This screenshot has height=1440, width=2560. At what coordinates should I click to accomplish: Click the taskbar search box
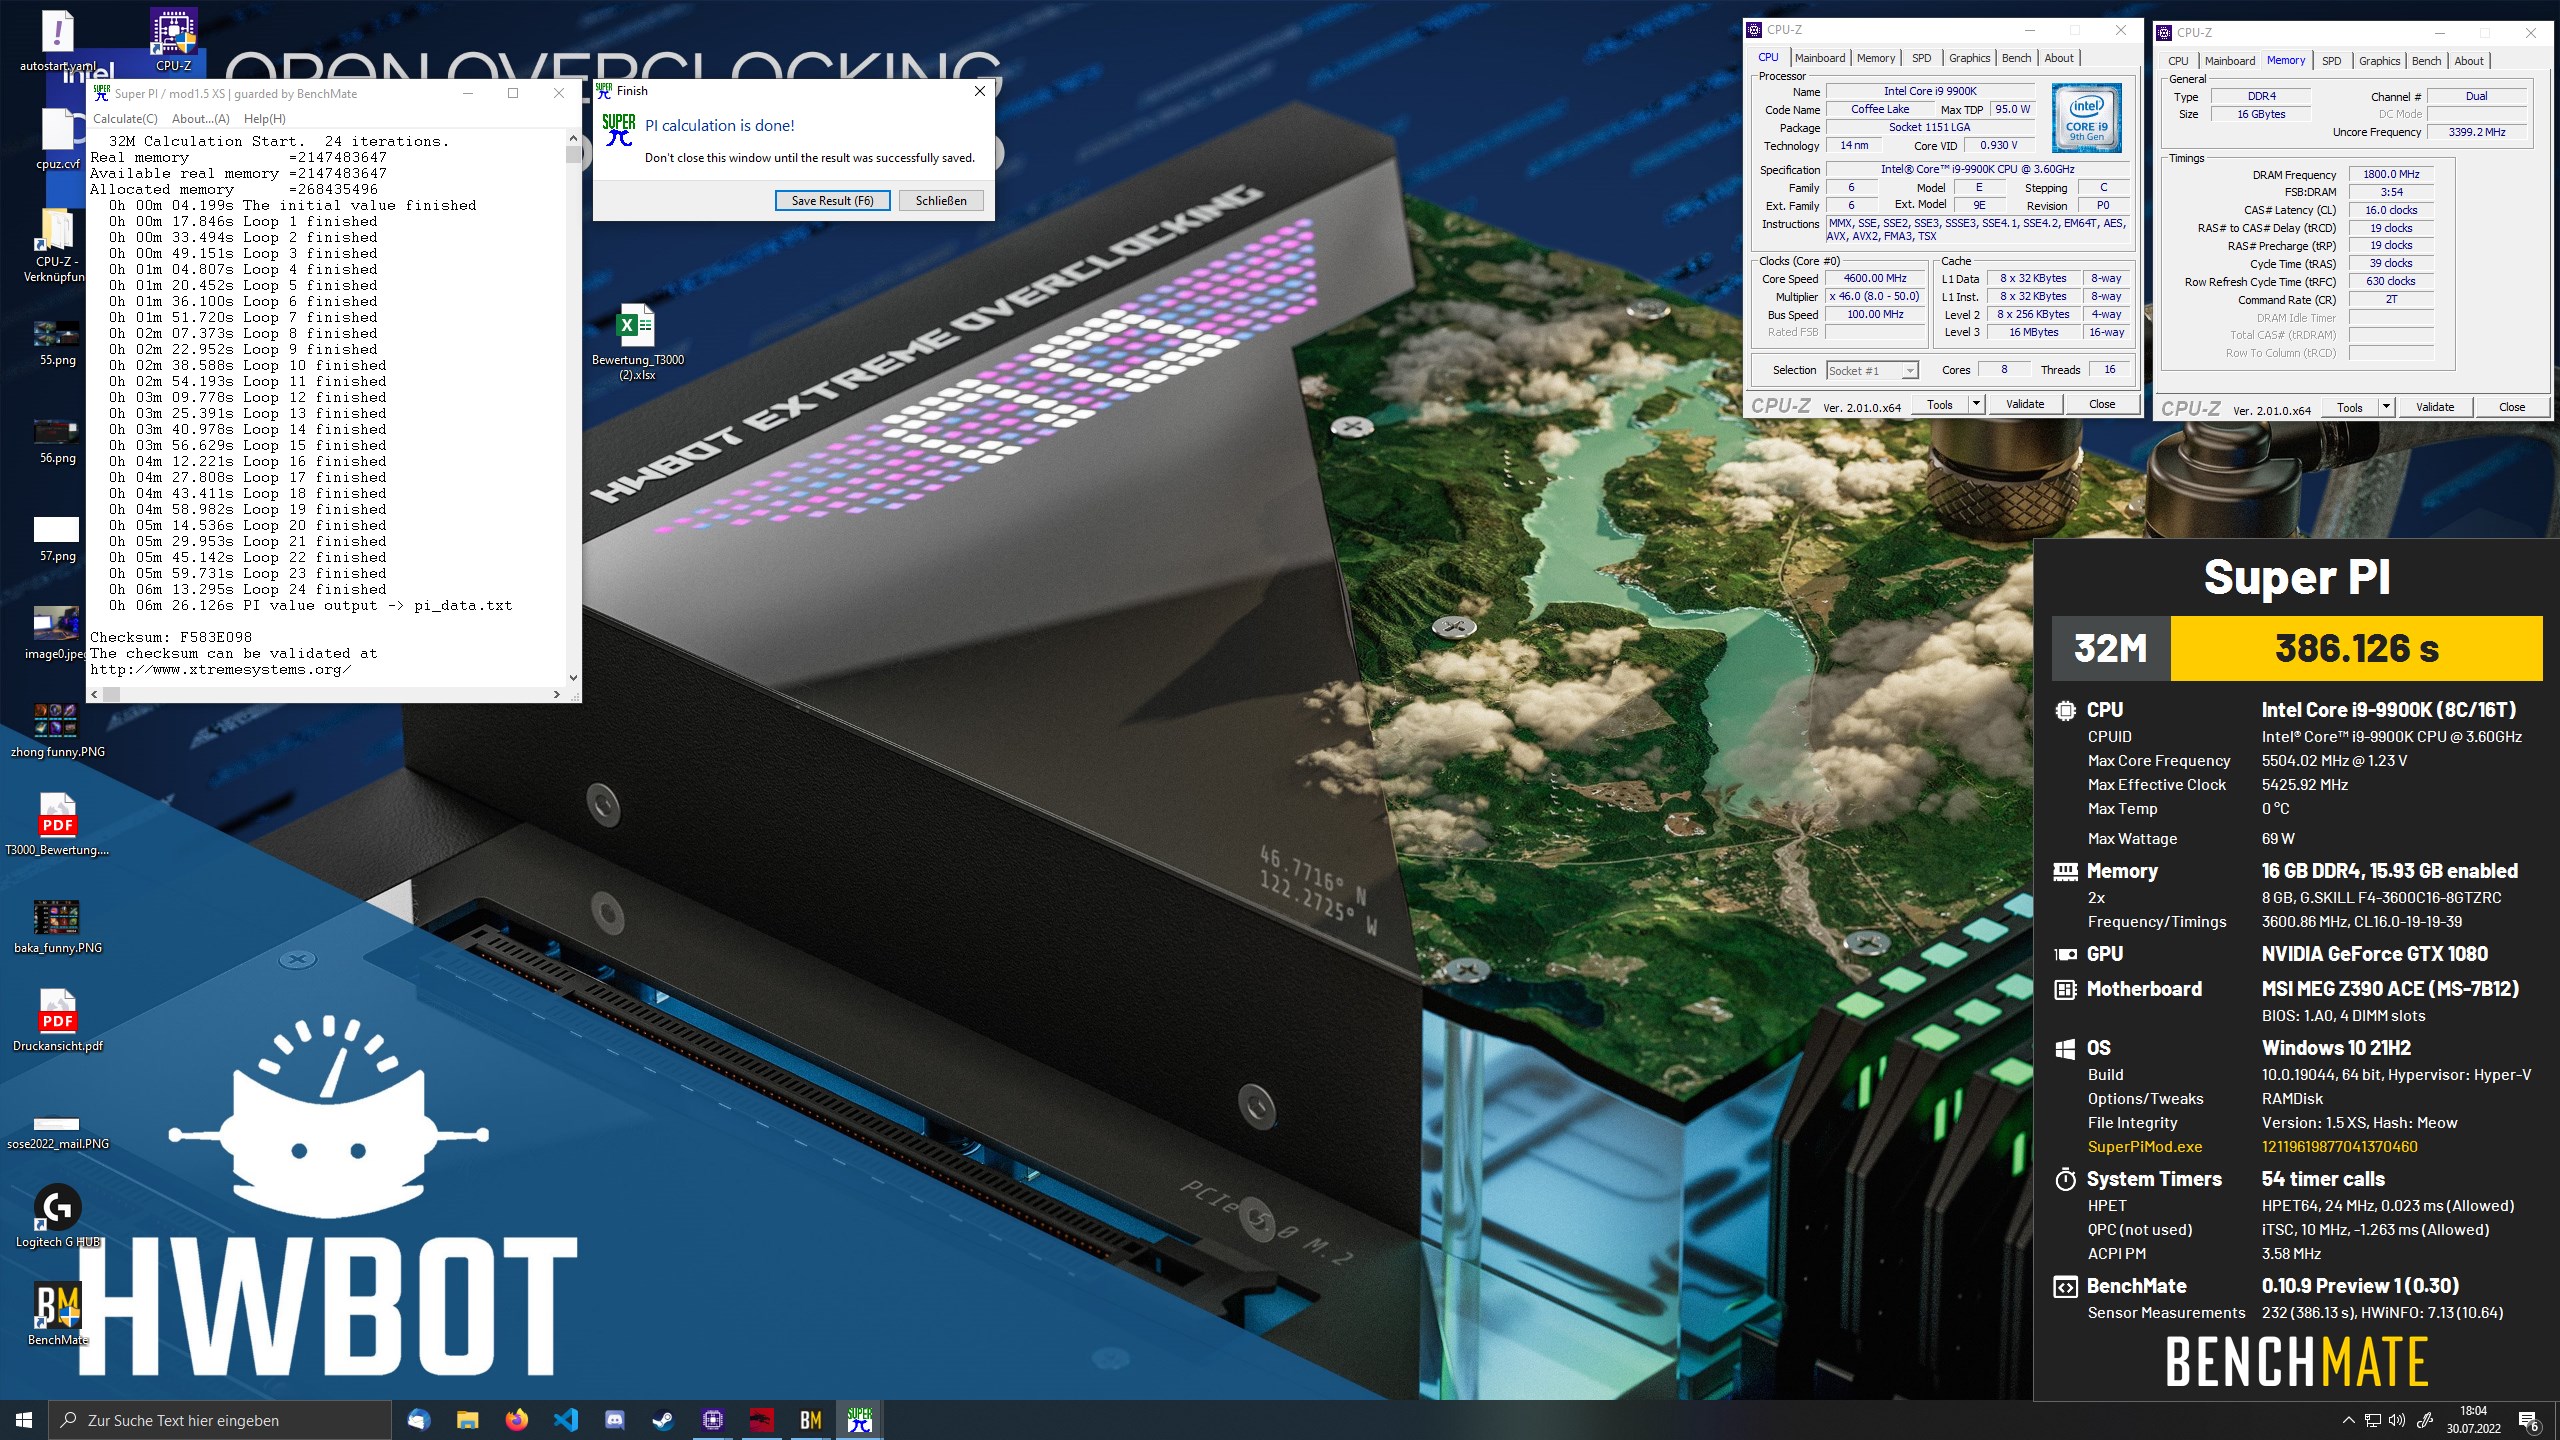[220, 1420]
